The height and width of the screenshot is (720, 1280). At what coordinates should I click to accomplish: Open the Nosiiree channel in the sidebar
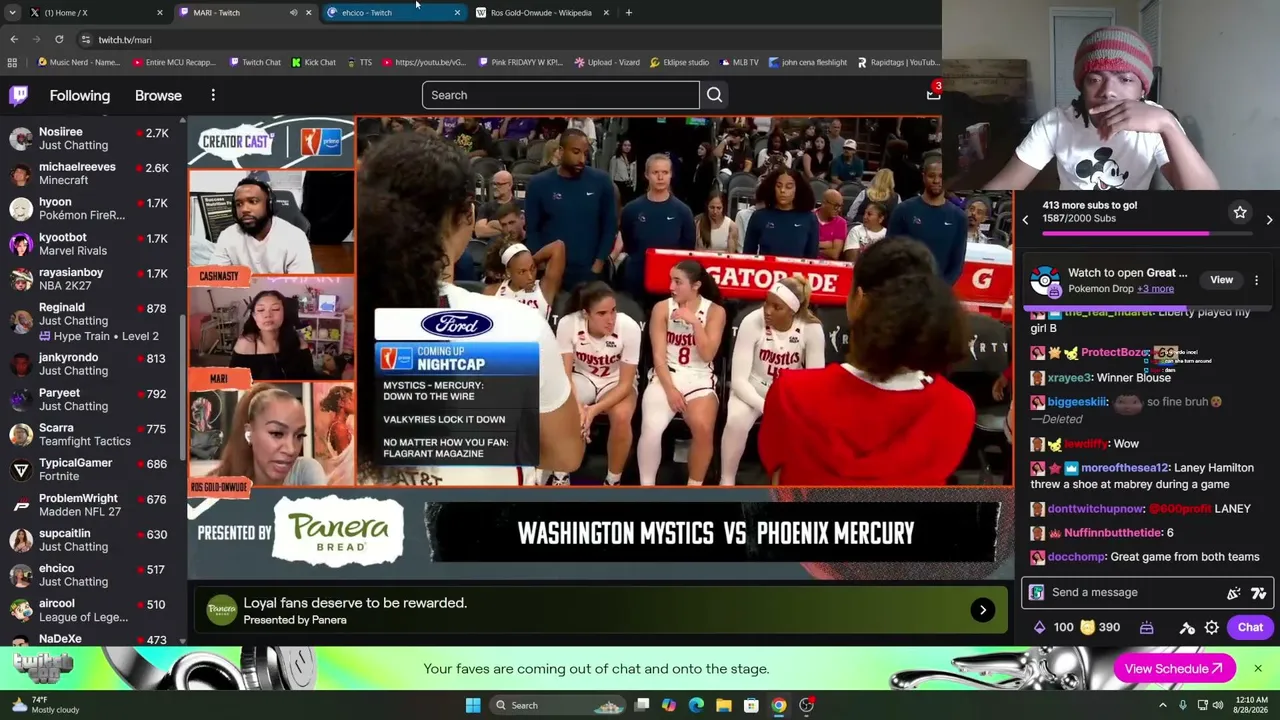(92, 139)
